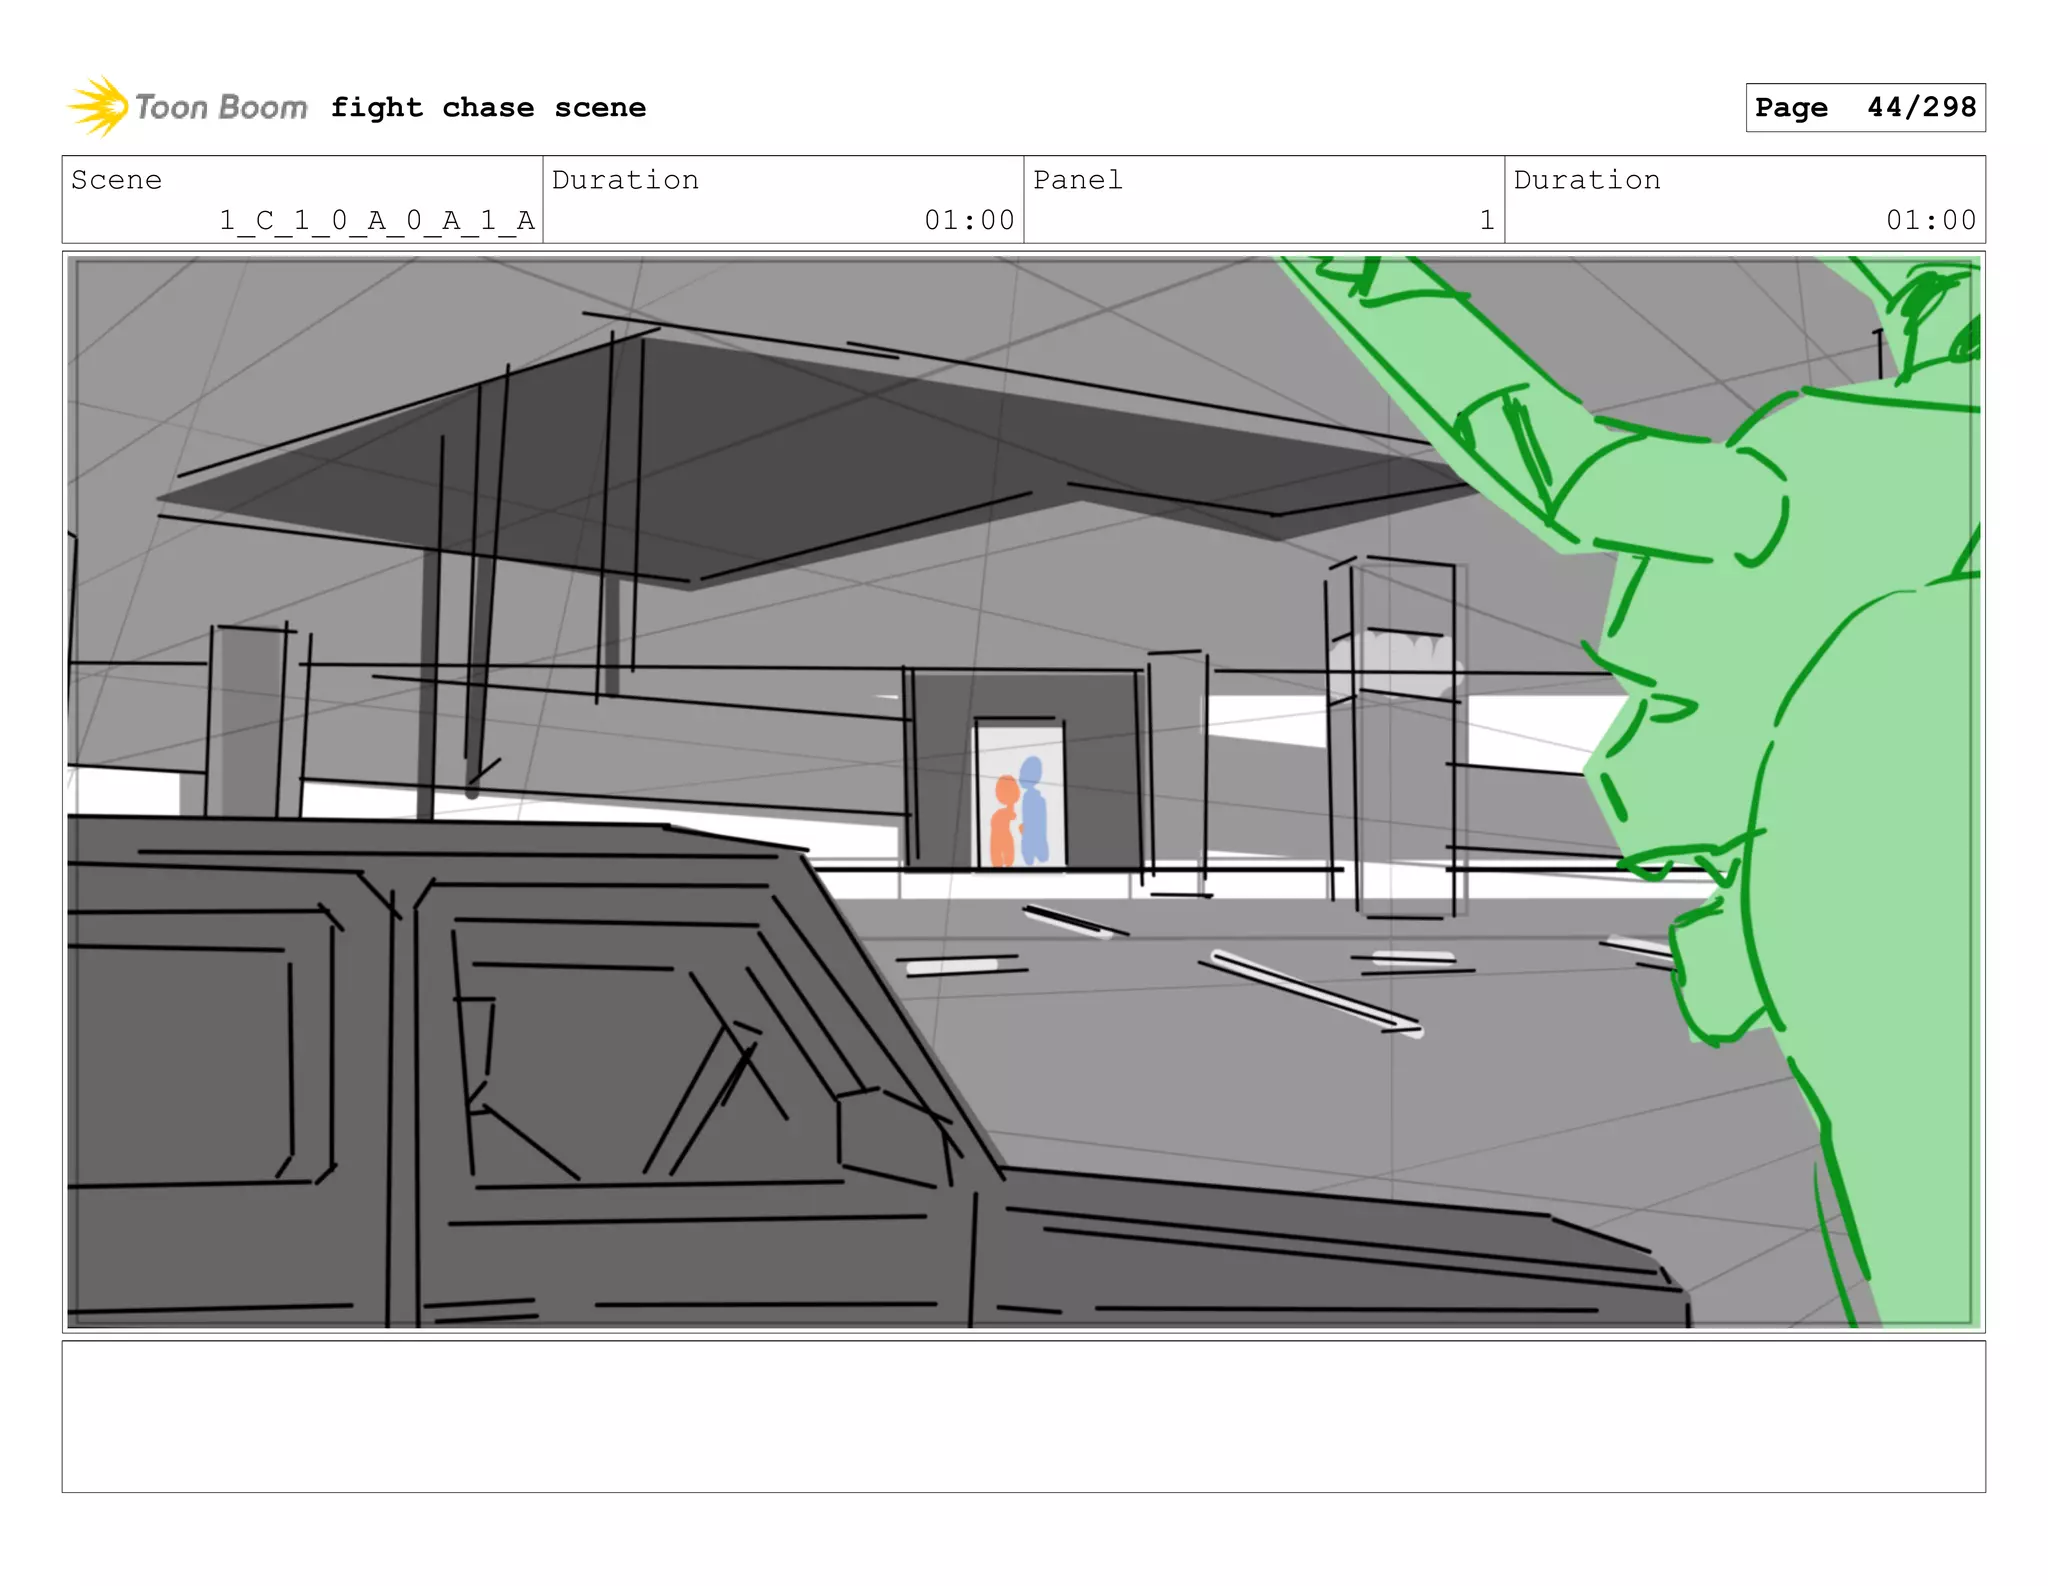The width and height of the screenshot is (2048, 1586).
Task: Select the panel duration value on far right
Action: pyautogui.click(x=1930, y=220)
